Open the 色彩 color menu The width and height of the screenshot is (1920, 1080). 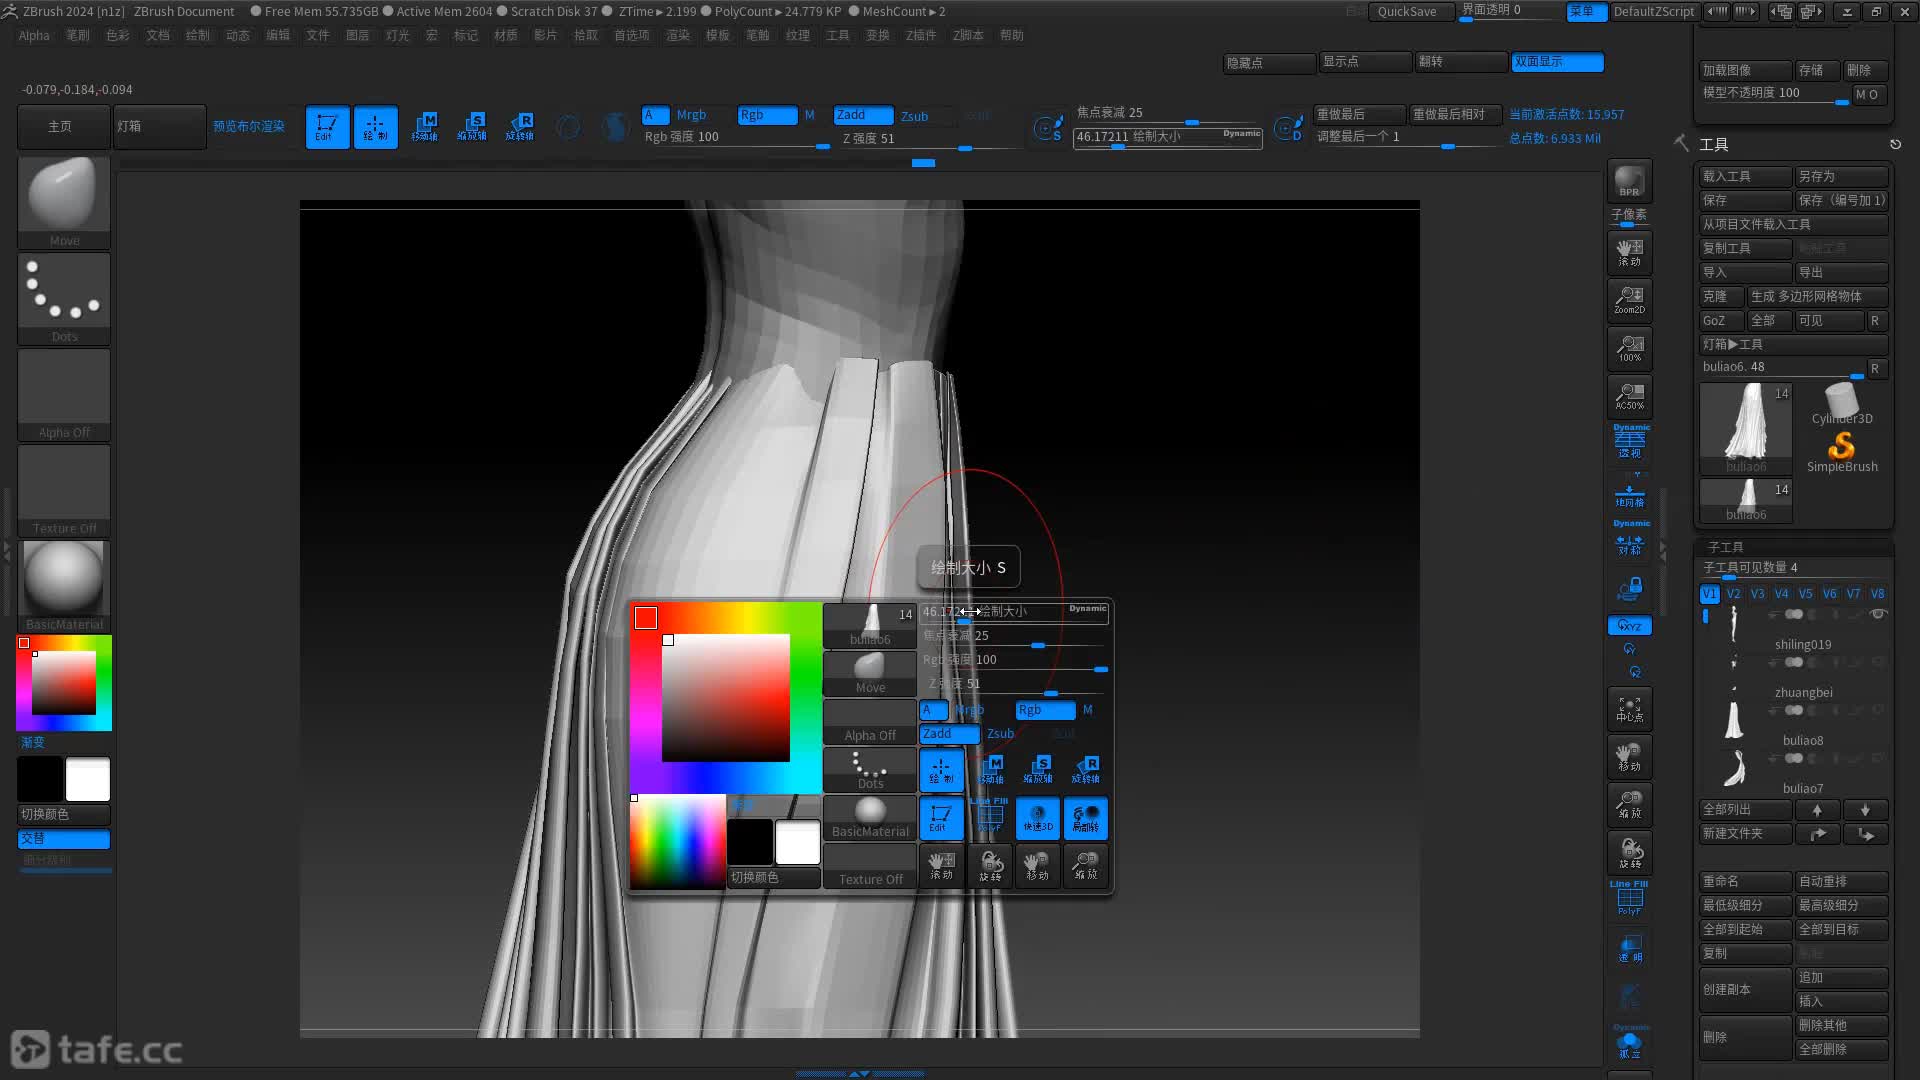point(118,35)
